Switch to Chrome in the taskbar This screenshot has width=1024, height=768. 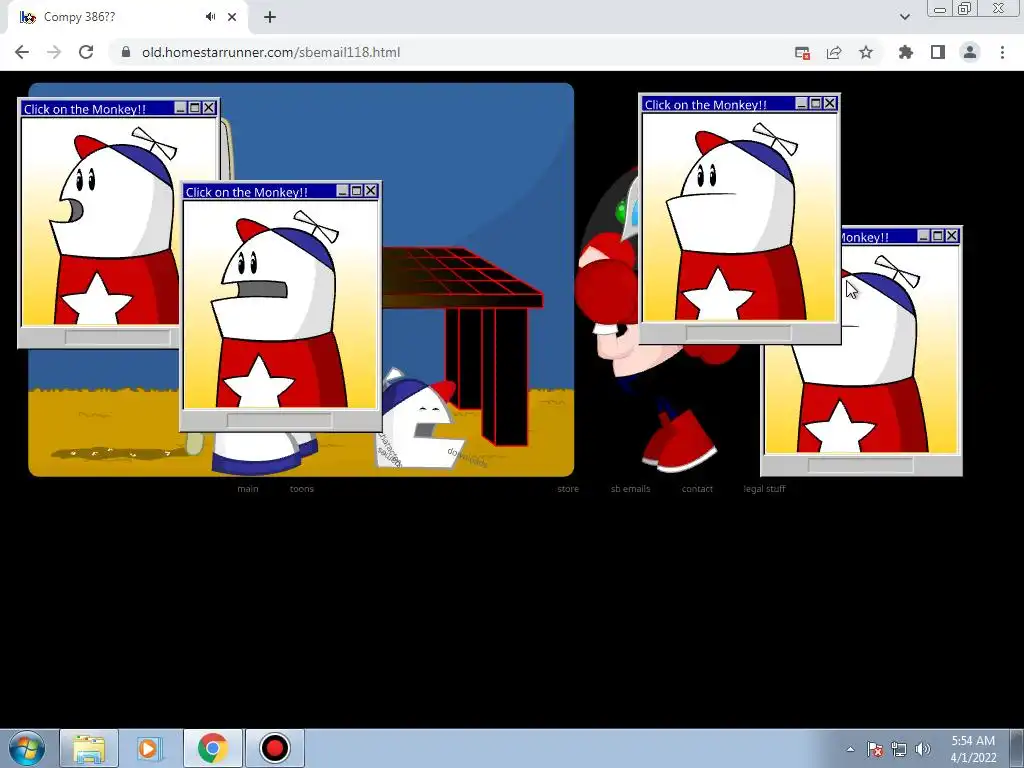click(212, 748)
